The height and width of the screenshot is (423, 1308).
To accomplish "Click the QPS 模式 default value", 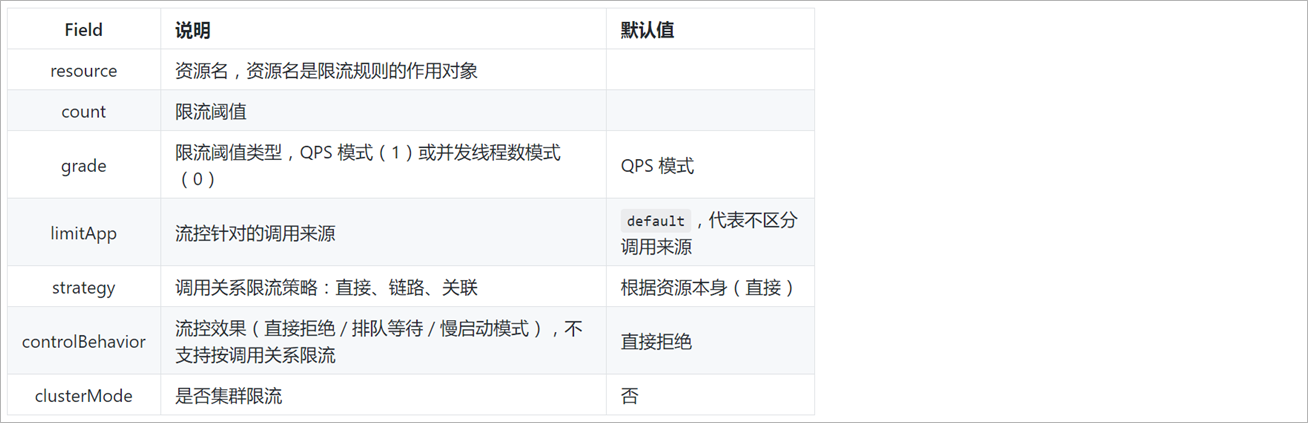I will pyautogui.click(x=657, y=166).
